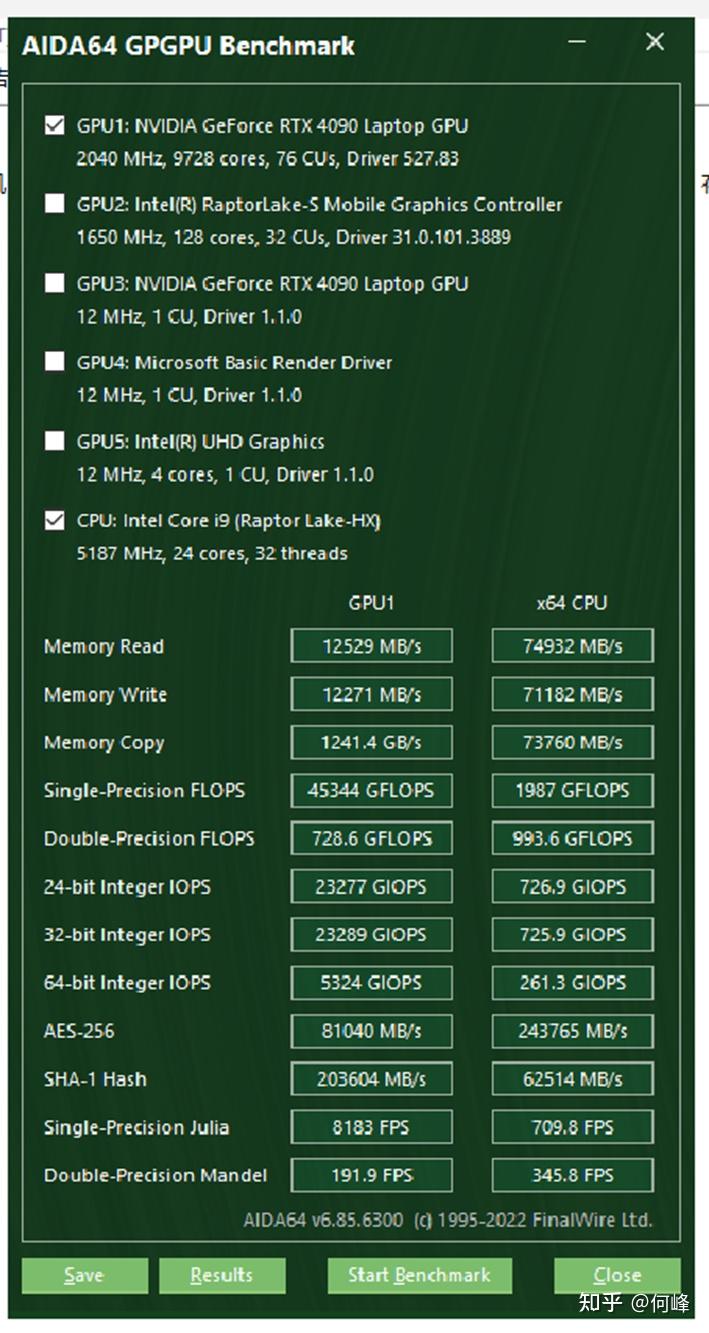
Task: Click CPU Memory Write 71182 MB/s
Action: [x=572, y=694]
